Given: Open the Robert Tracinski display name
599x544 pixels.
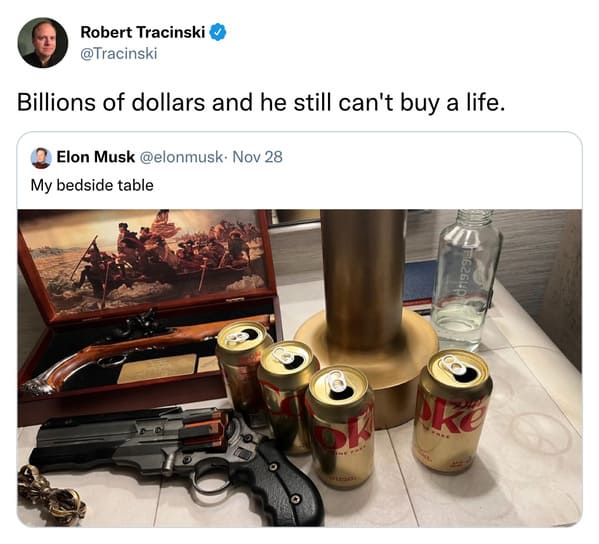Looking at the screenshot, I should pos(143,32).
